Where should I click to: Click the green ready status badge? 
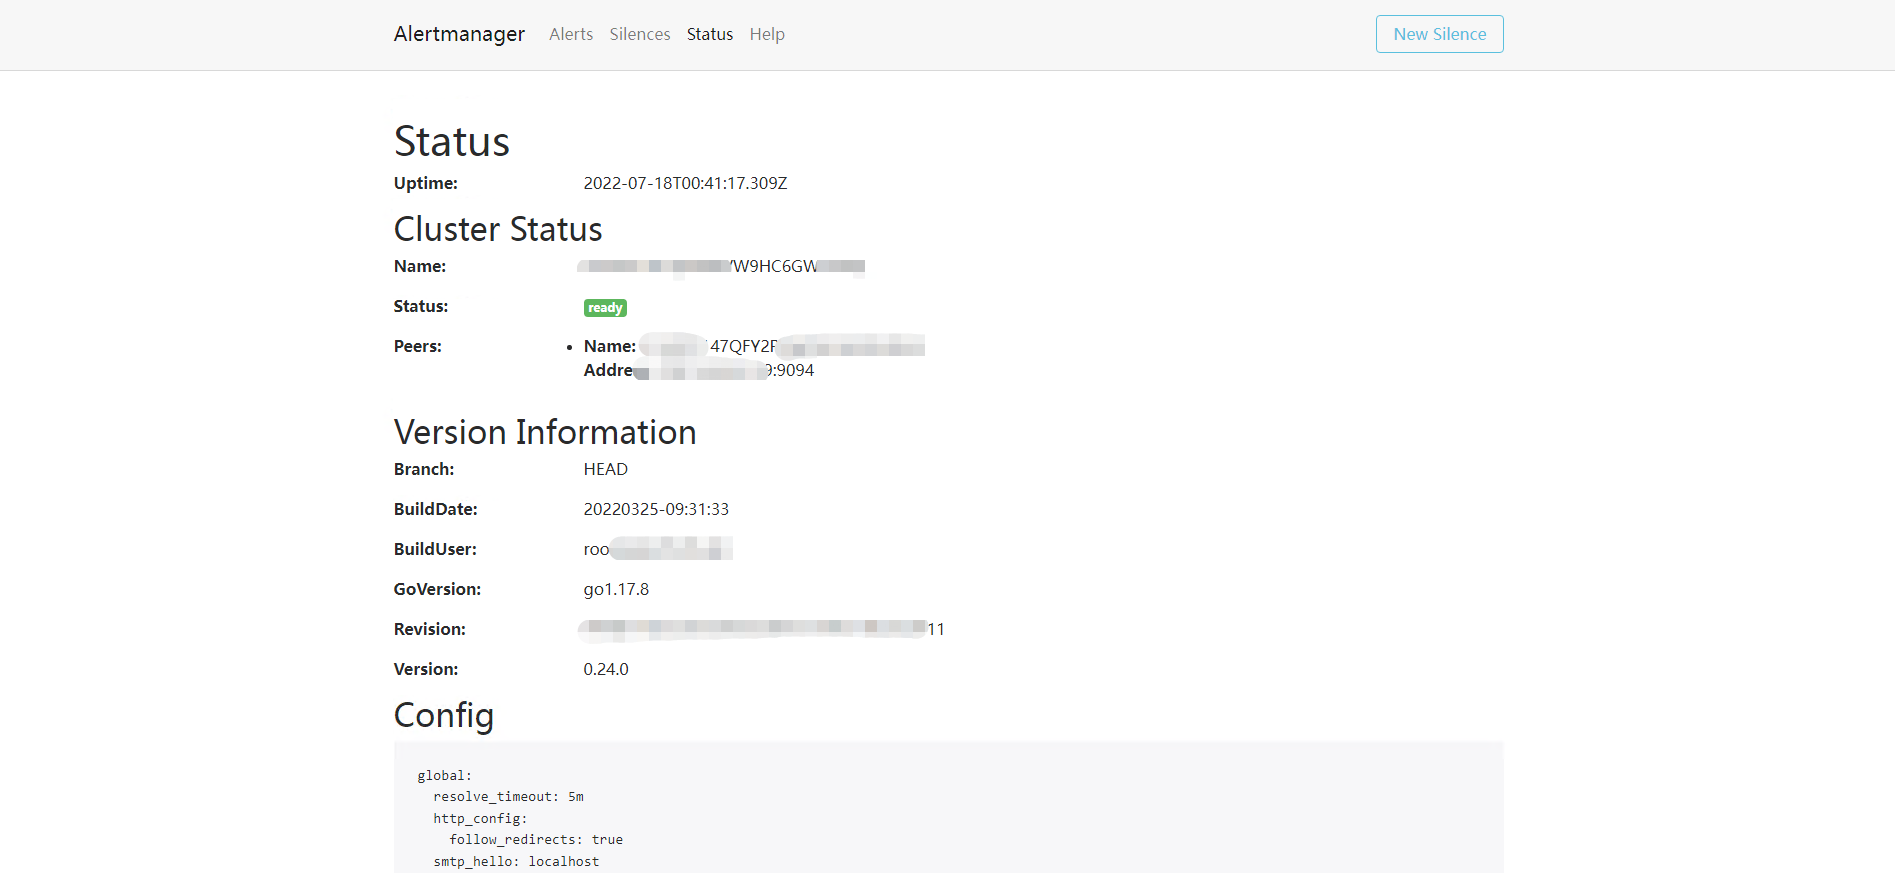pos(605,308)
